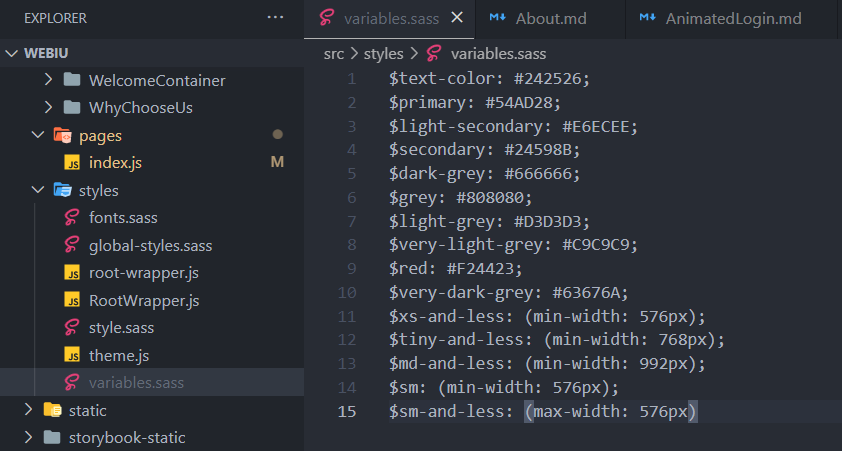
Task: Click the JS icon of root-wrapper.js
Action: 72,272
